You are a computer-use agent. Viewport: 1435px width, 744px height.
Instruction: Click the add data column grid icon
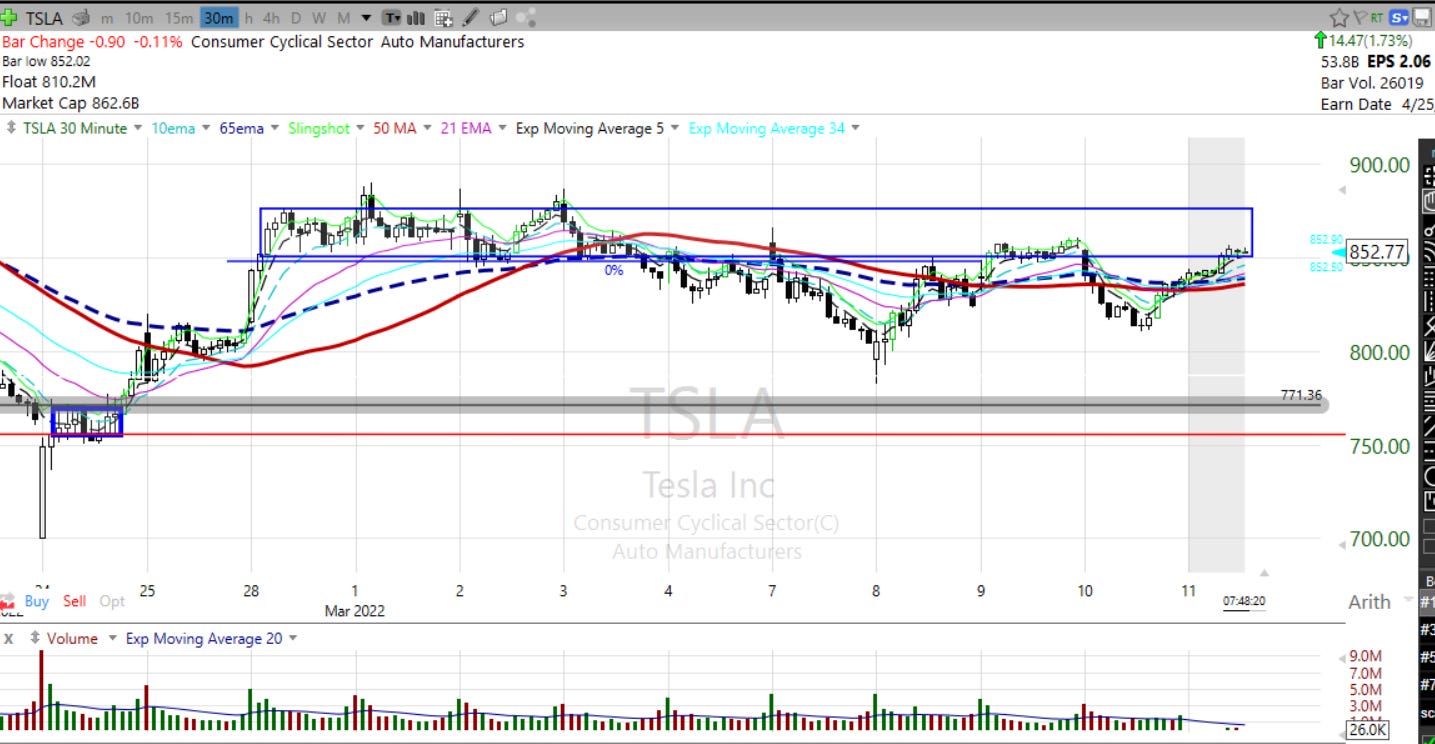pos(443,18)
